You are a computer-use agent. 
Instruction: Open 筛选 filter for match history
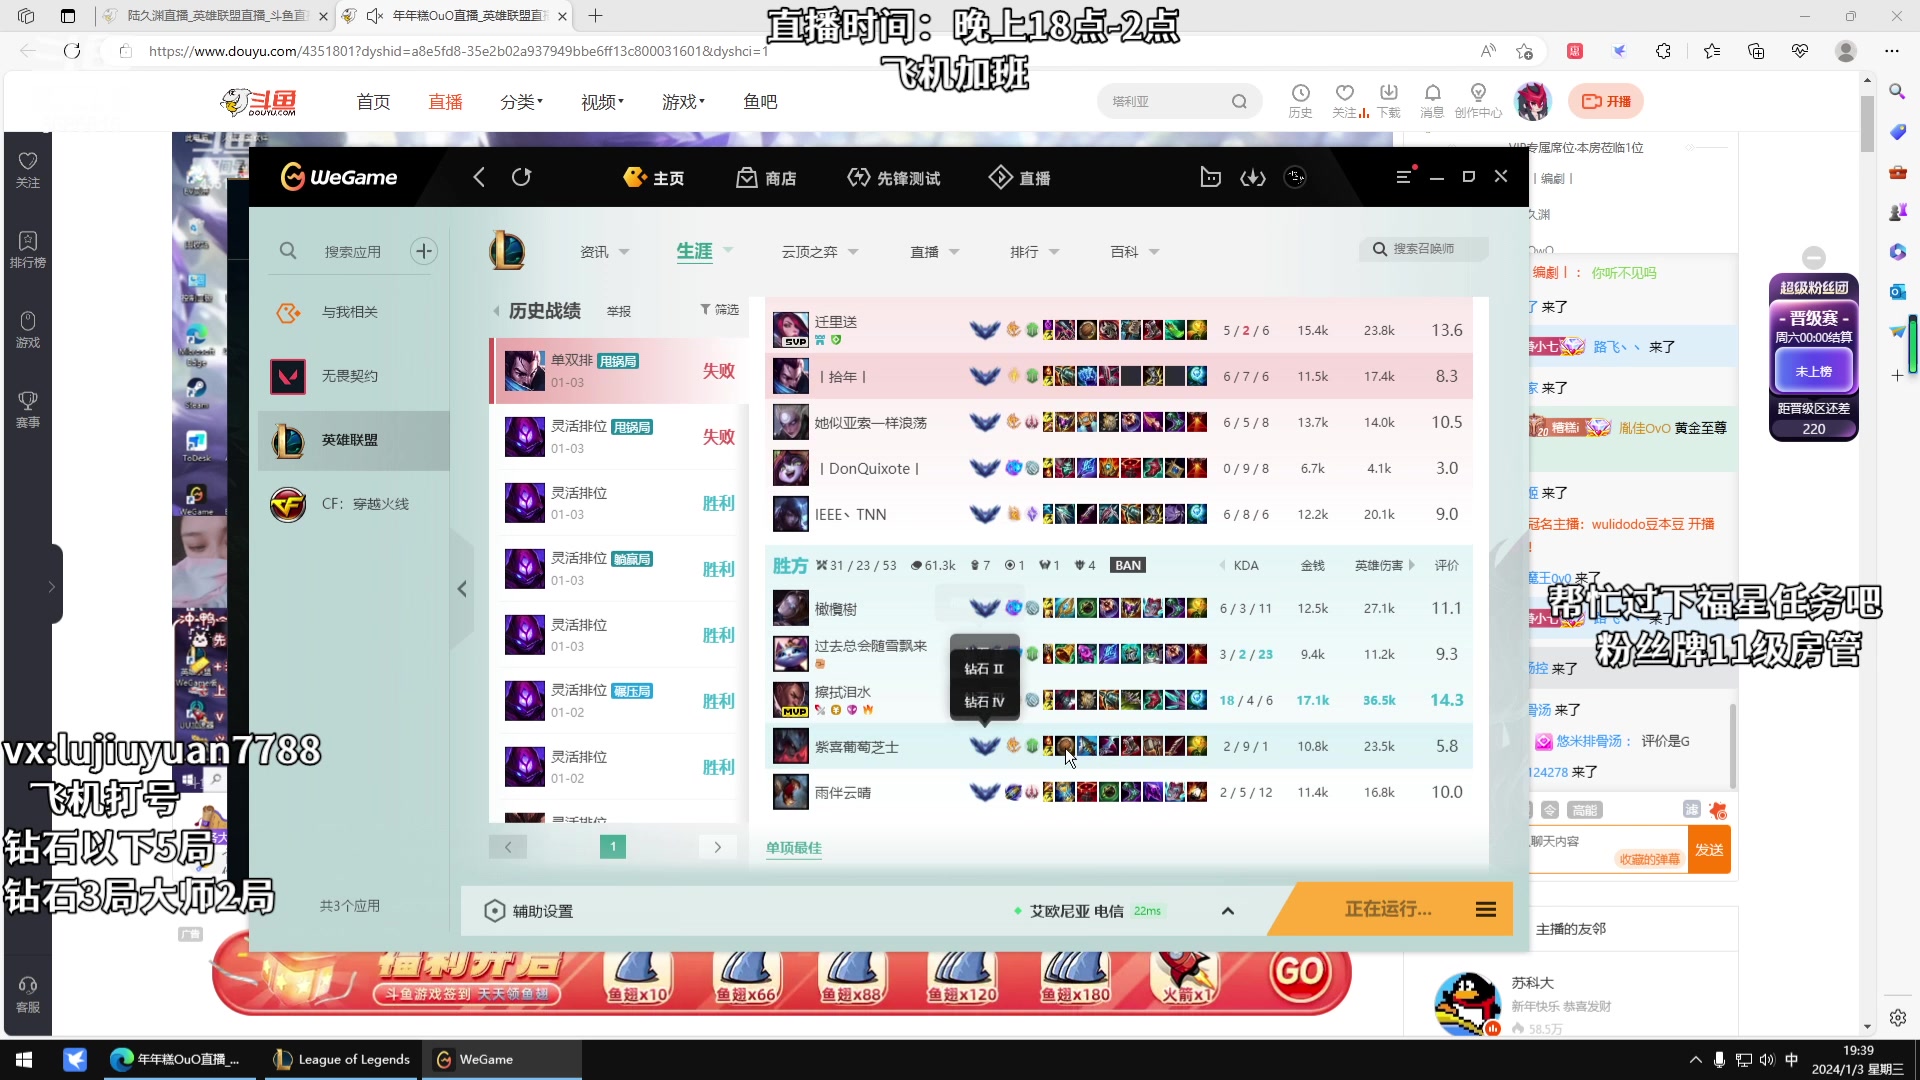(720, 310)
